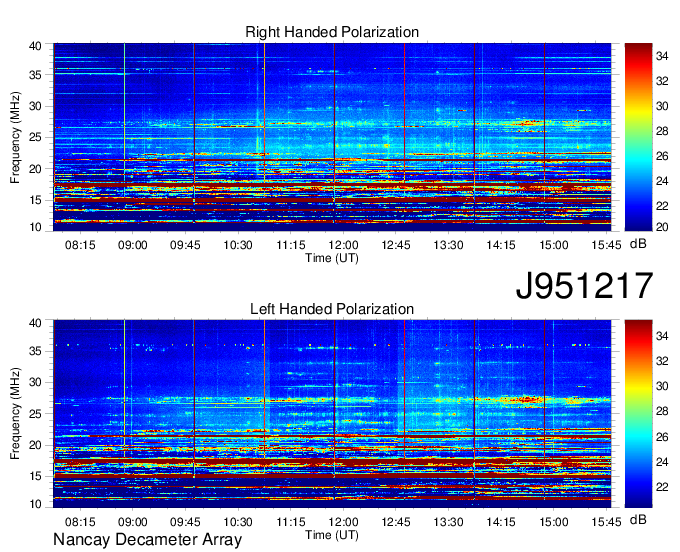Click 12:45 time tick on Left Handed plot

[x=396, y=522]
